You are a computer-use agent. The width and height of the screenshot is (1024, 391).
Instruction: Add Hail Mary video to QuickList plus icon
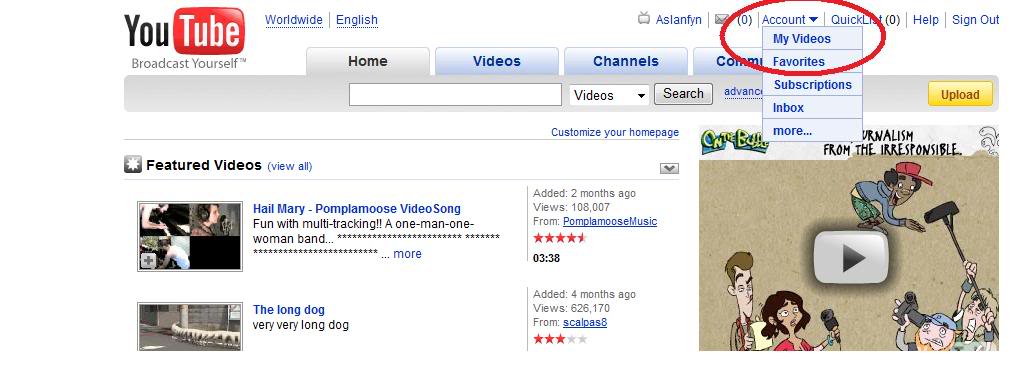tap(148, 260)
